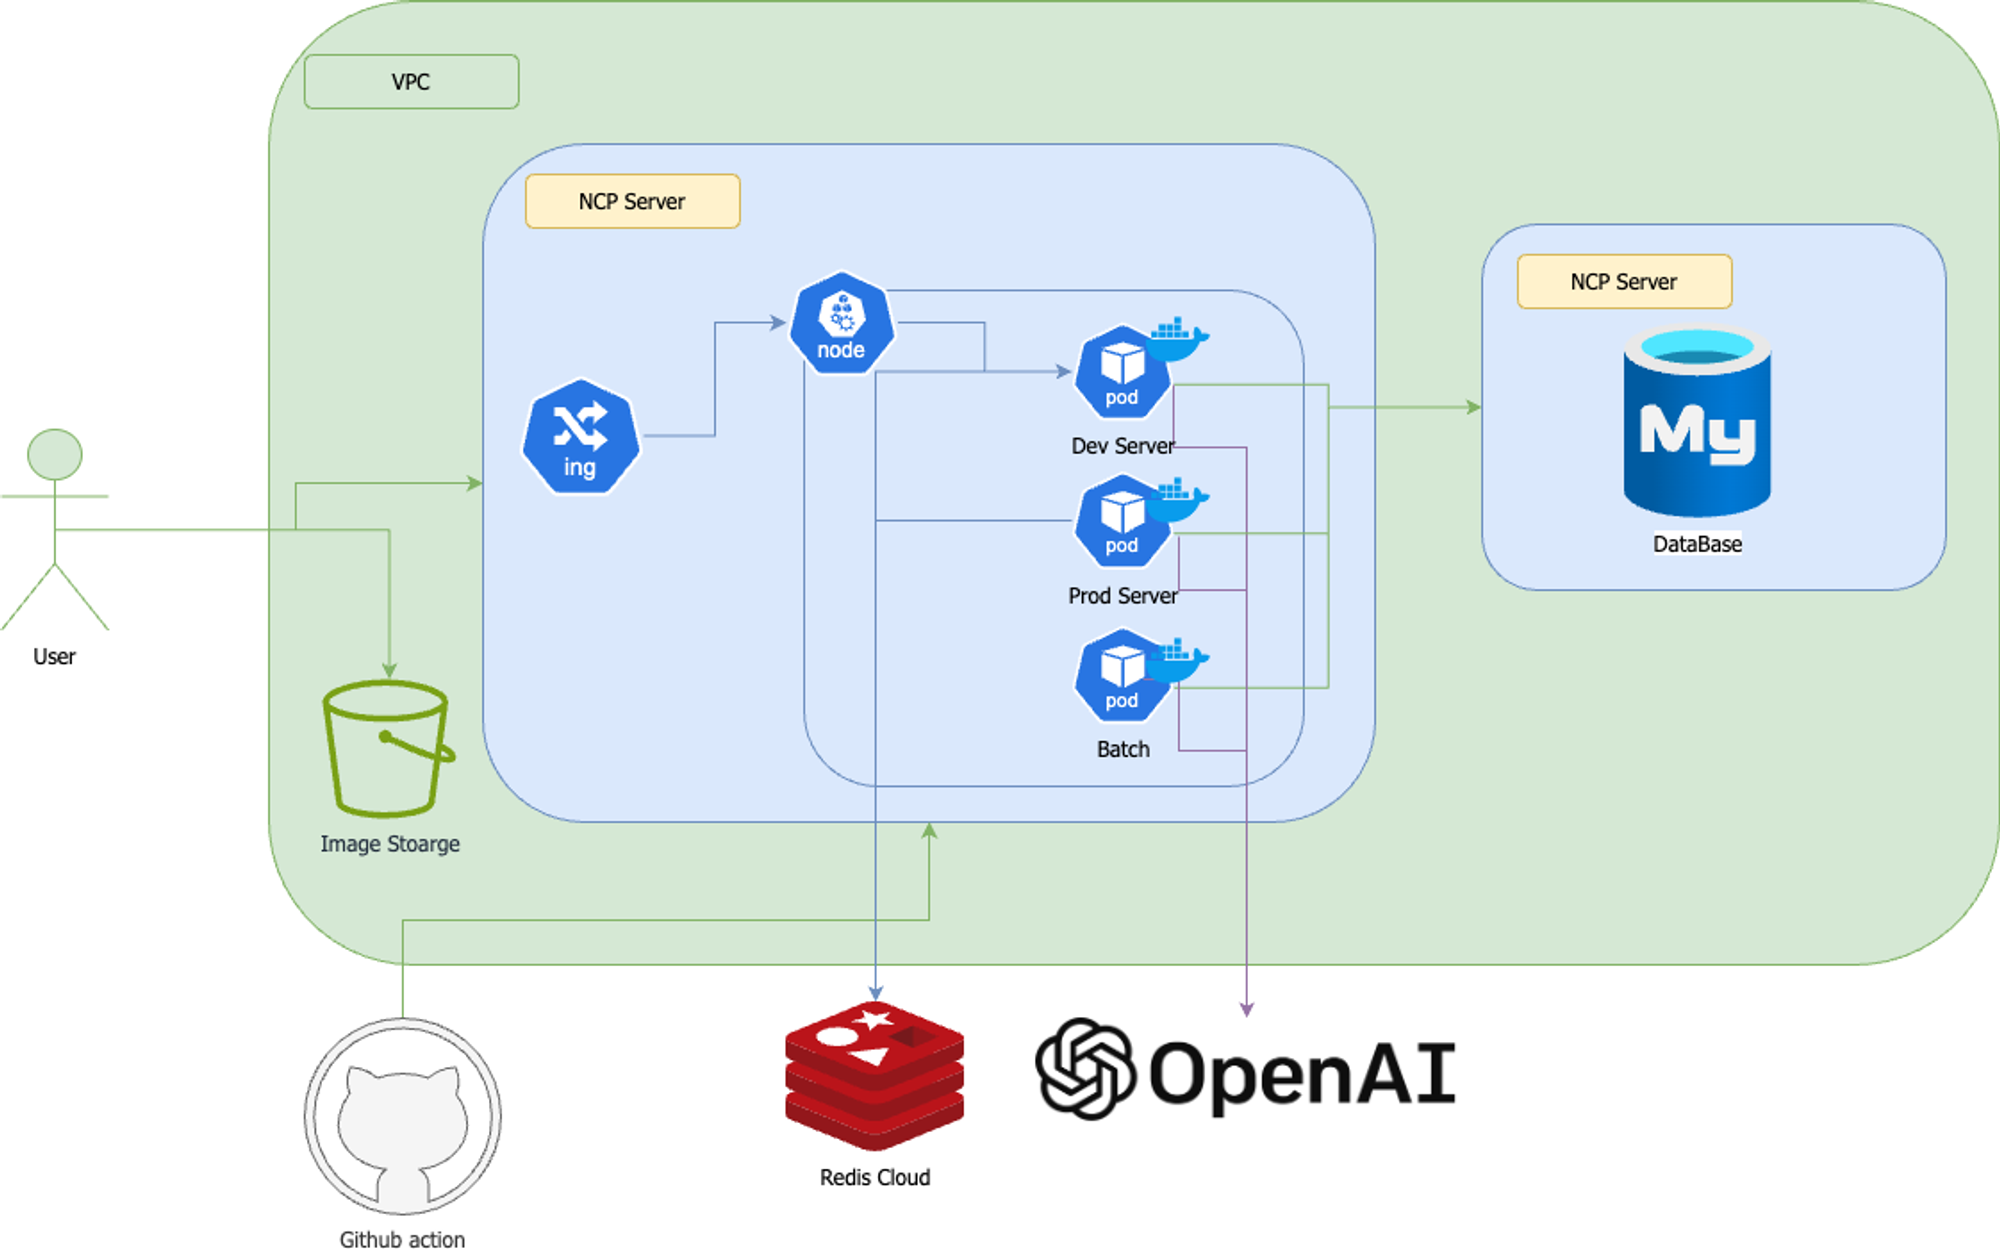Select the Redis Cloud logo
Image resolution: width=2000 pixels, height=1252 pixels.
click(x=874, y=1075)
